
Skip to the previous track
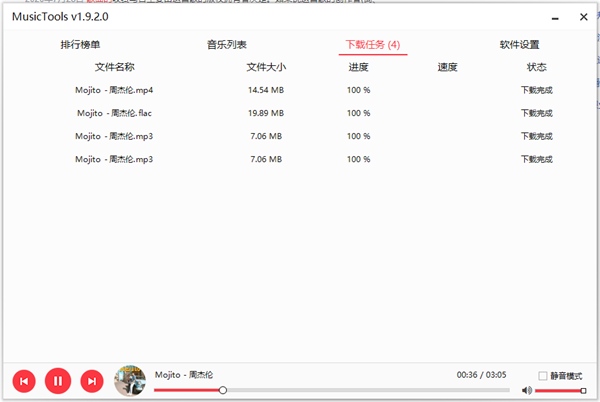24,381
